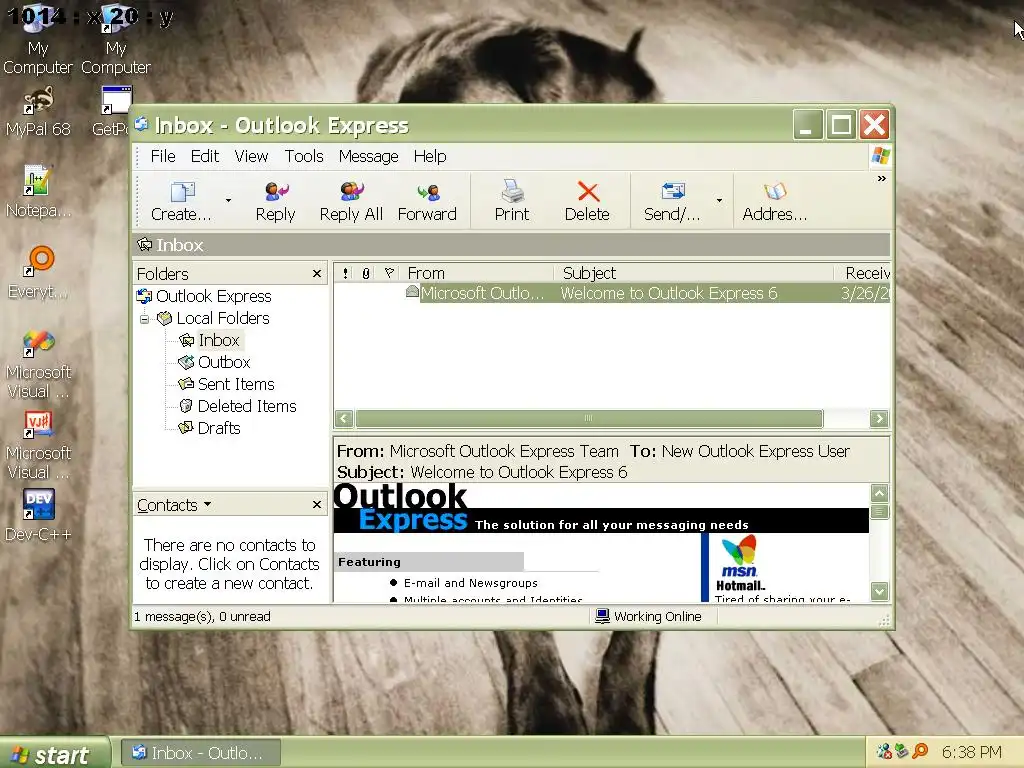Image resolution: width=1024 pixels, height=768 pixels.
Task: Print the selected message
Action: (512, 202)
